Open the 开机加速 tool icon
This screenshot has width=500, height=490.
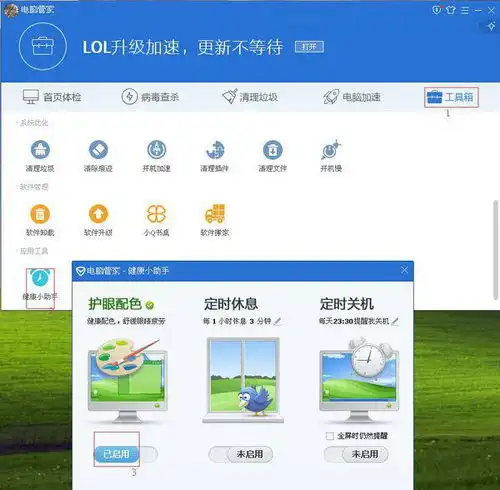pos(156,156)
